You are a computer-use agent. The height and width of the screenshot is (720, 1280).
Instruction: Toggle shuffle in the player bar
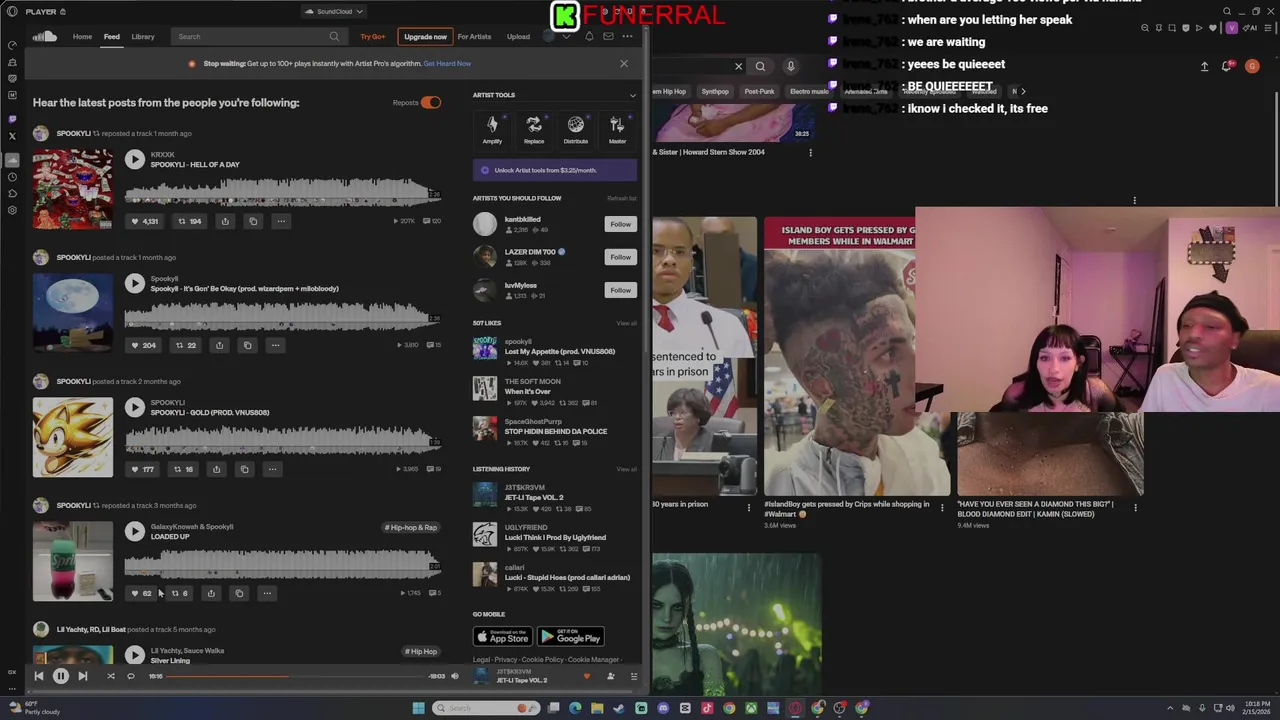(x=110, y=677)
